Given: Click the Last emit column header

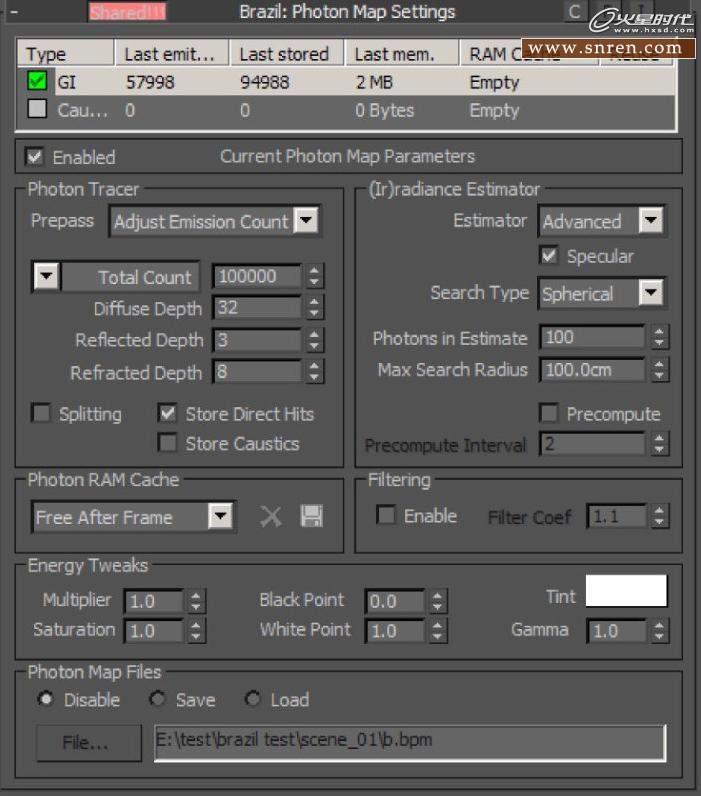Looking at the screenshot, I should click(172, 54).
